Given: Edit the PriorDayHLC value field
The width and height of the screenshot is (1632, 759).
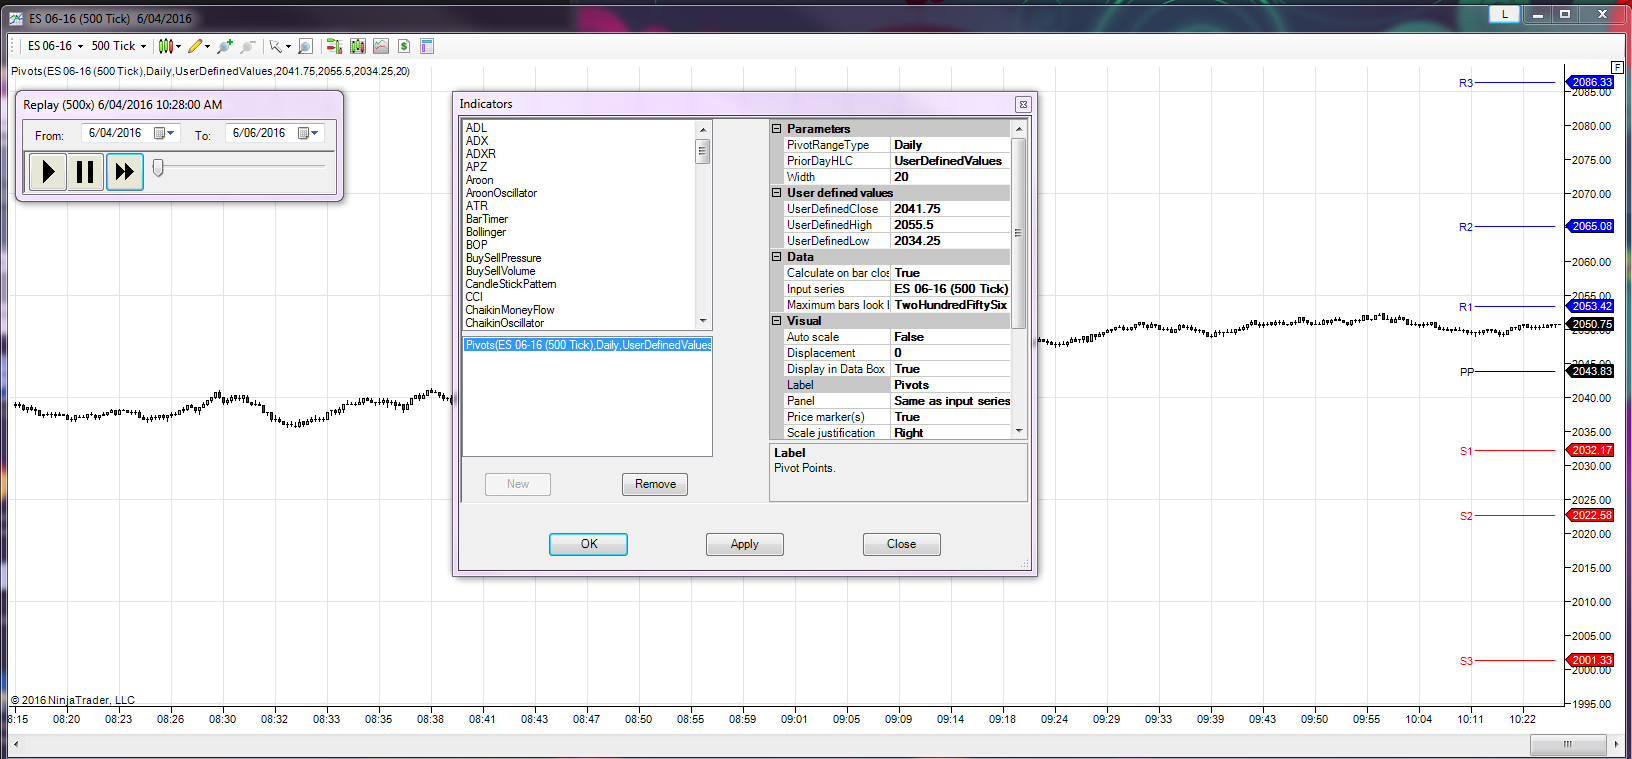Looking at the screenshot, I should click(950, 161).
